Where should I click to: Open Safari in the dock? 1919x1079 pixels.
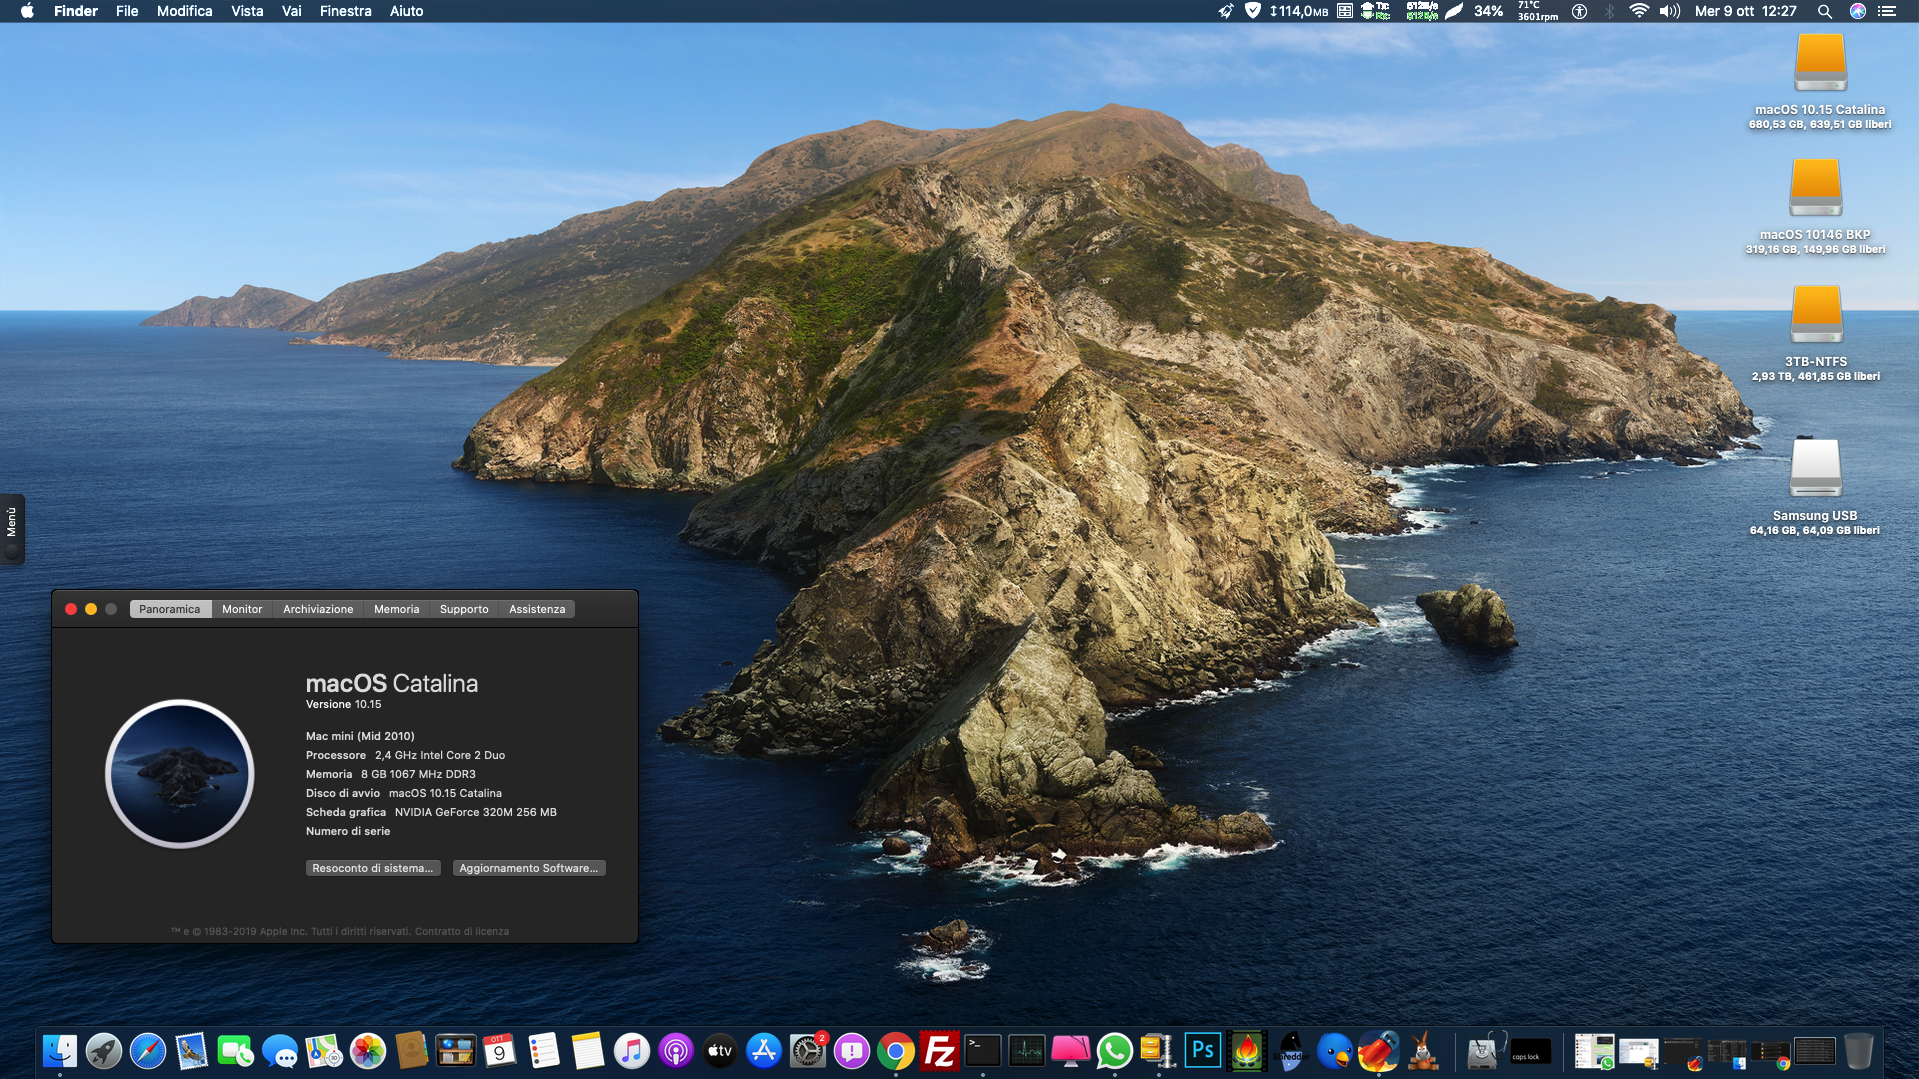[x=148, y=1051]
